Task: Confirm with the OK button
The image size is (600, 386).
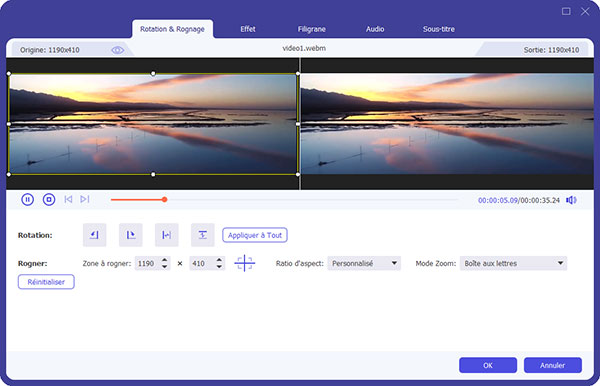Action: (x=488, y=365)
